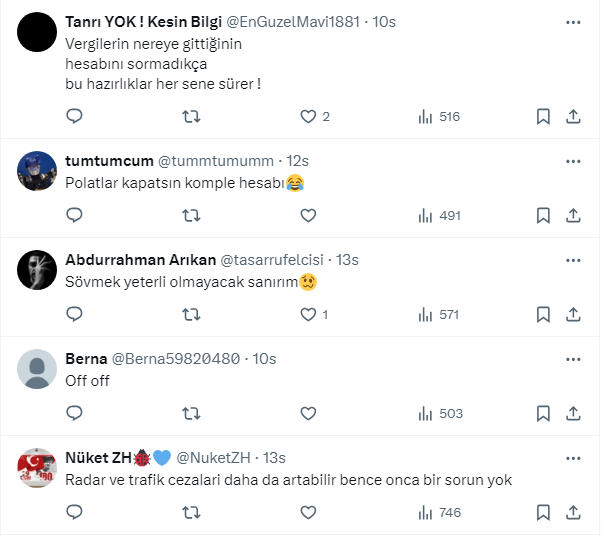Click Berna's default profile avatar
Screen dimensions: 604x536
37,369
